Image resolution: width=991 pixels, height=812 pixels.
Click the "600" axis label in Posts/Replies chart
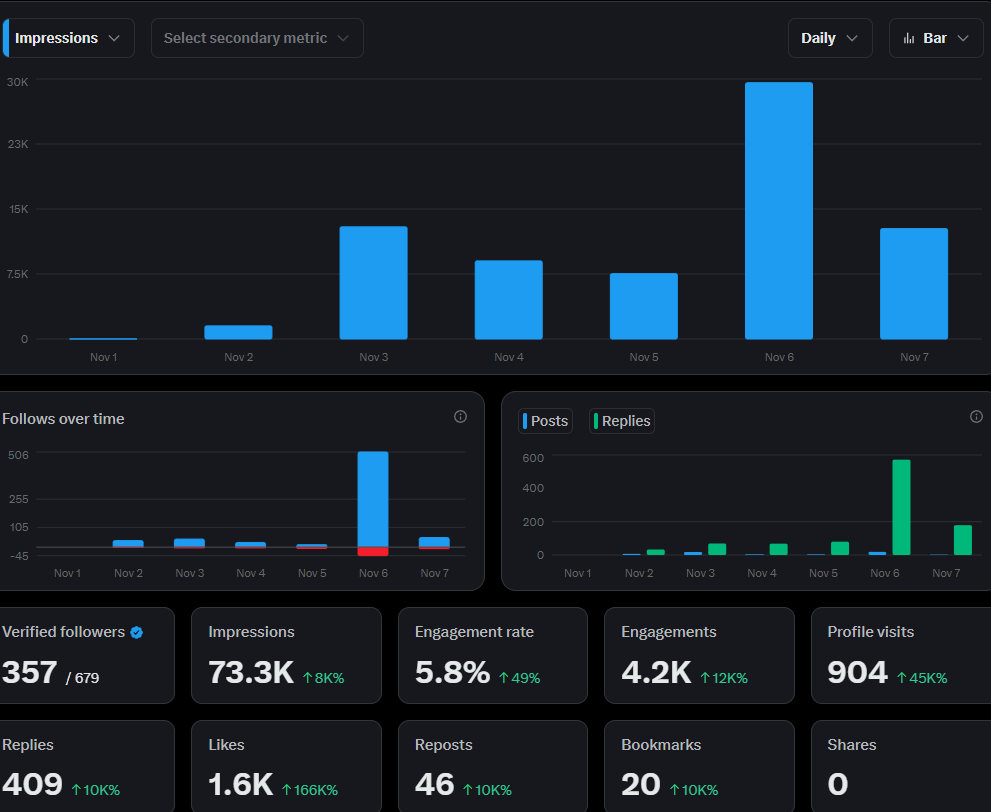pyautogui.click(x=533, y=458)
